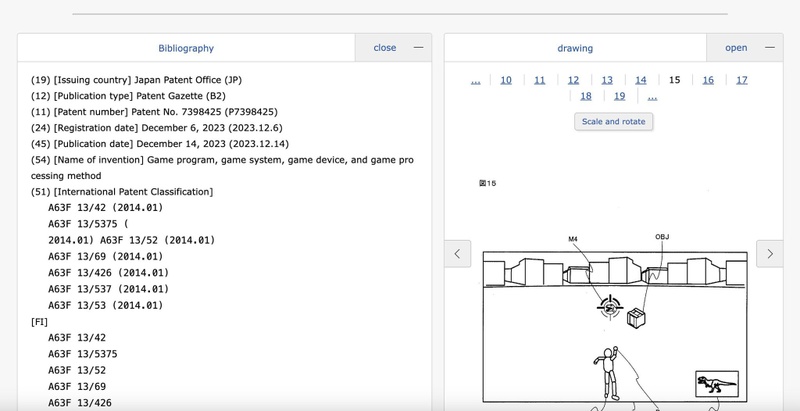The image size is (800, 411).
Task: Click the Name of invention Game program line
Action: coord(222,168)
